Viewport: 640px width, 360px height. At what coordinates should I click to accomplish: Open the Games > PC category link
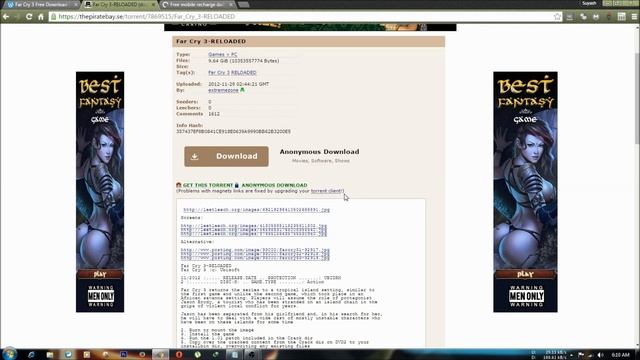click(222, 54)
